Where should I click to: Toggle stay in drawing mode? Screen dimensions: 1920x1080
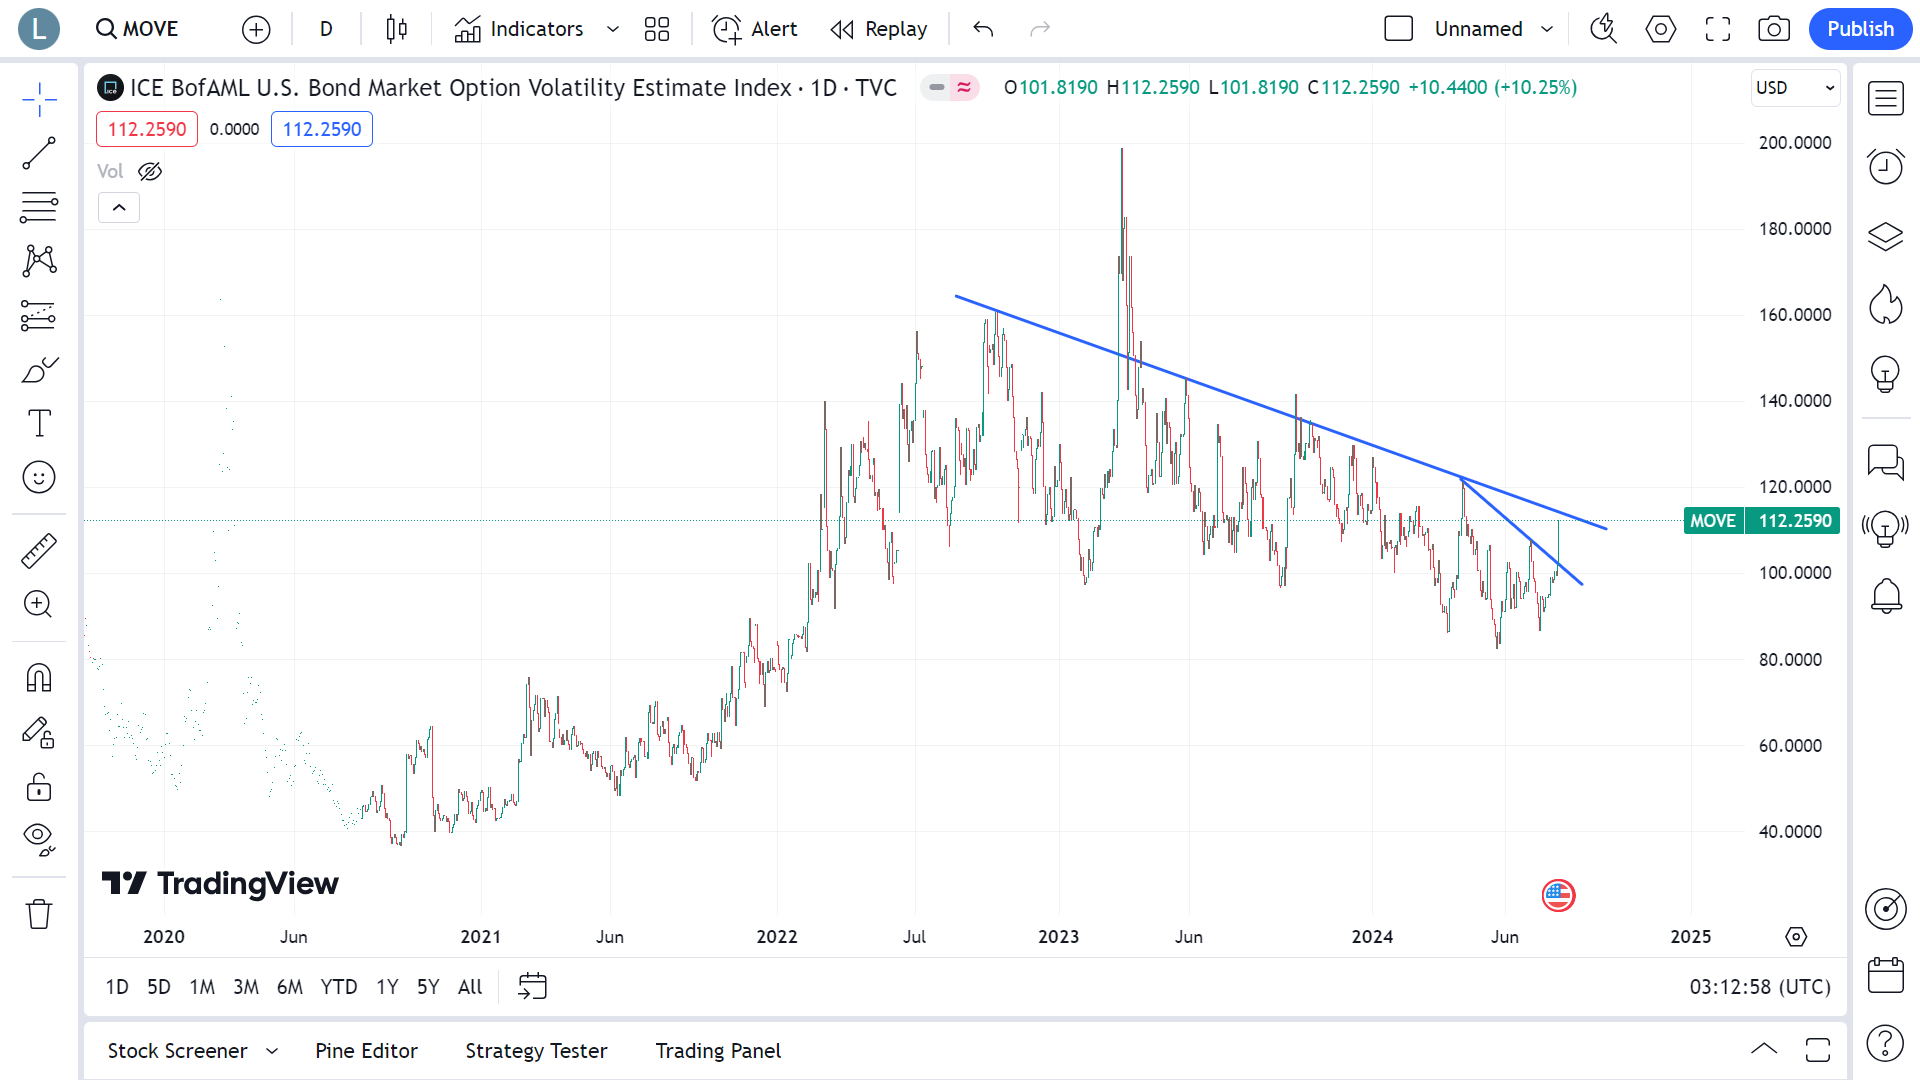click(x=39, y=733)
